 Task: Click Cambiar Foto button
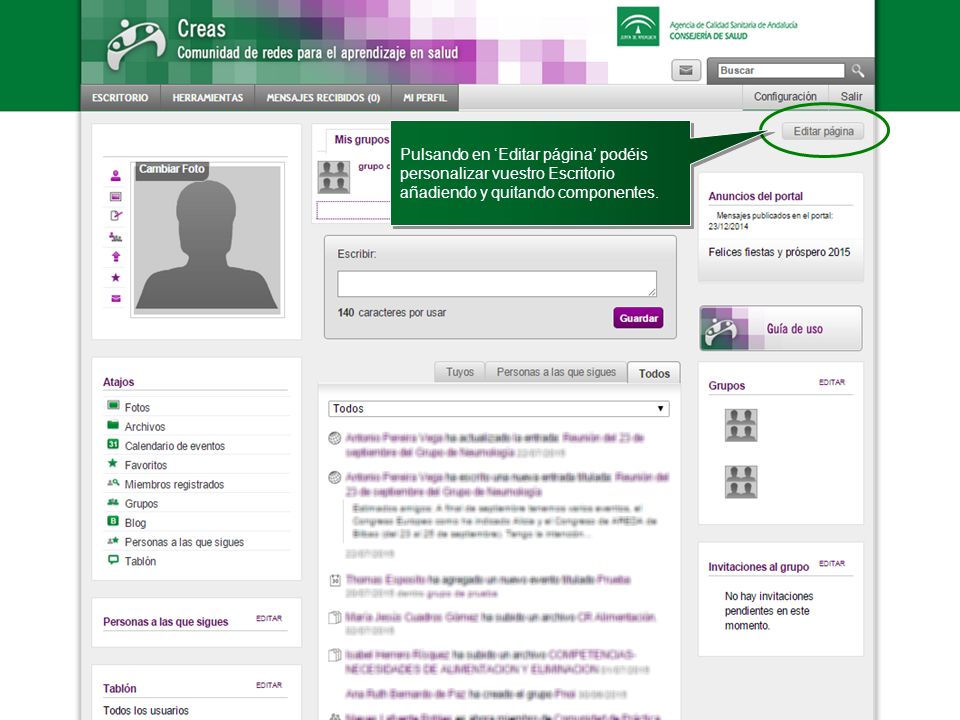(171, 169)
